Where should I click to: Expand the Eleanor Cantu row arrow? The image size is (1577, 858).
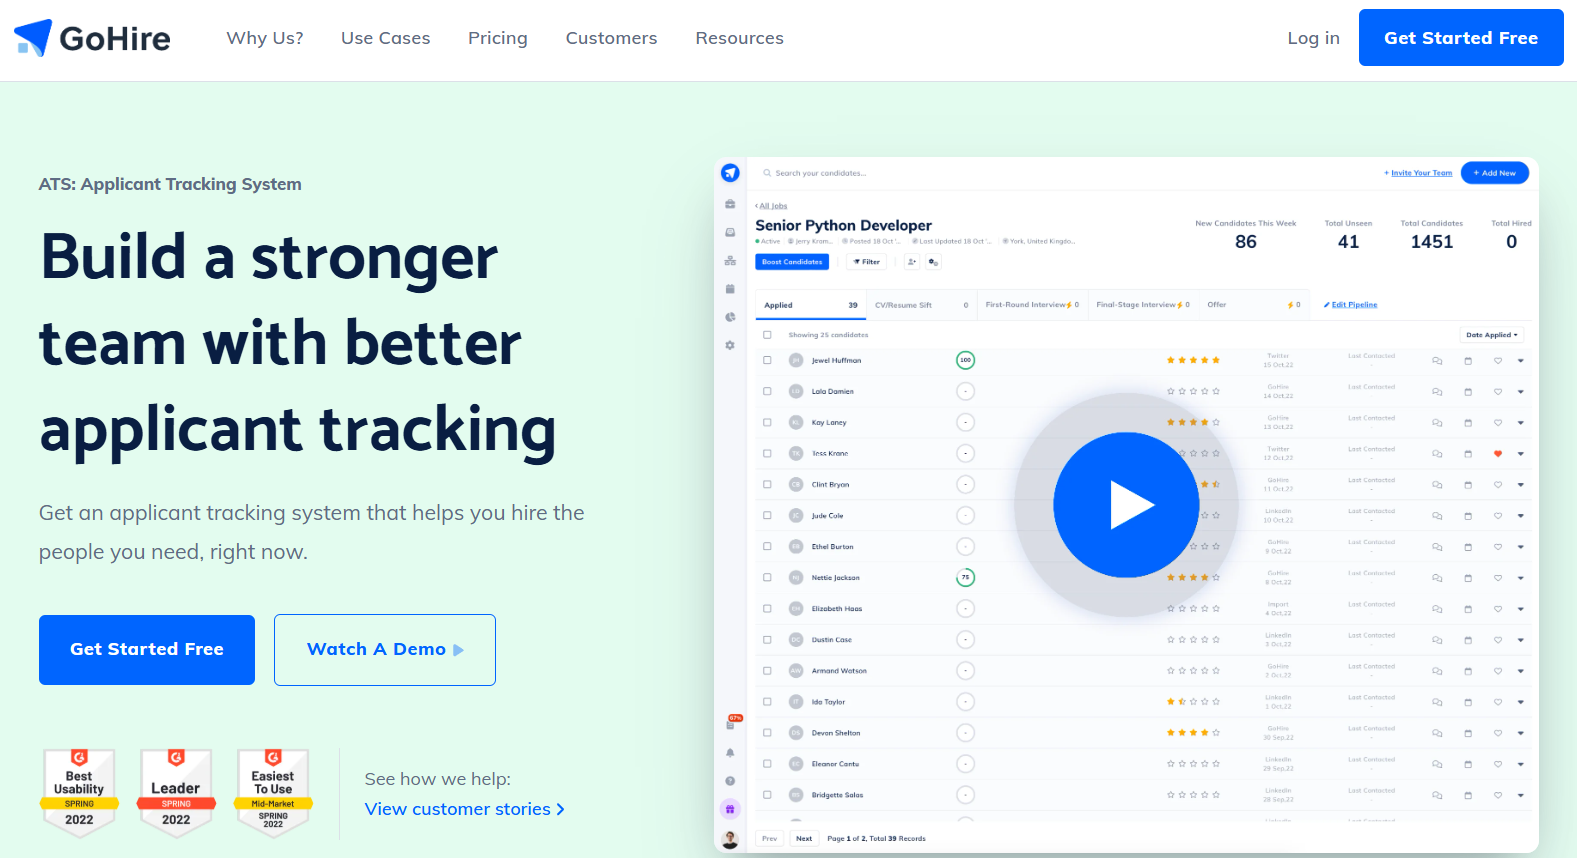(1521, 764)
